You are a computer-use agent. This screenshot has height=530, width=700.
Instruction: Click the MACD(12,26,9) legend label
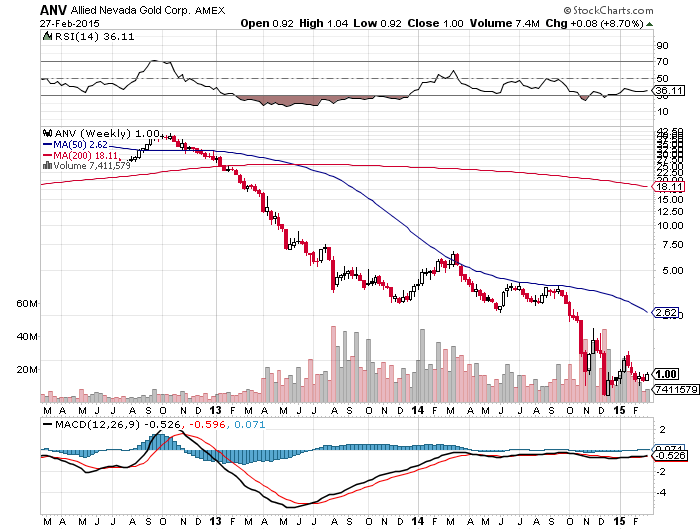[97, 424]
